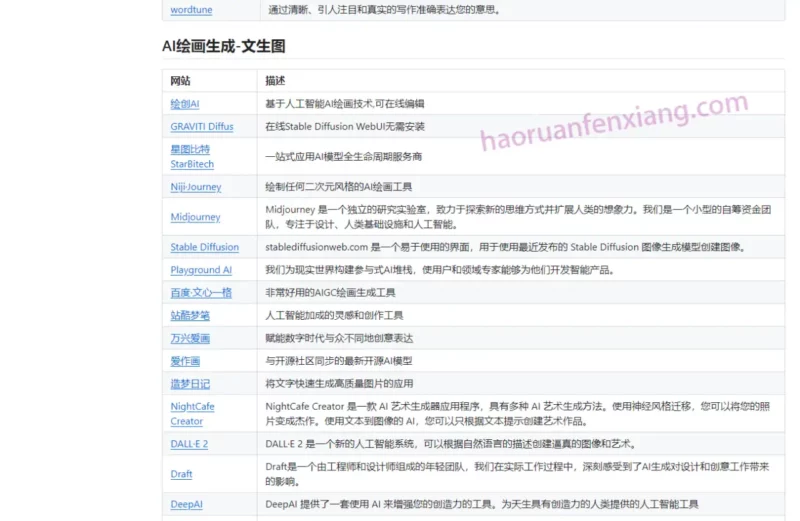Click description 基于人工智能AI绘画技术,可在线编辑
800x521 pixels.
click(x=344, y=104)
